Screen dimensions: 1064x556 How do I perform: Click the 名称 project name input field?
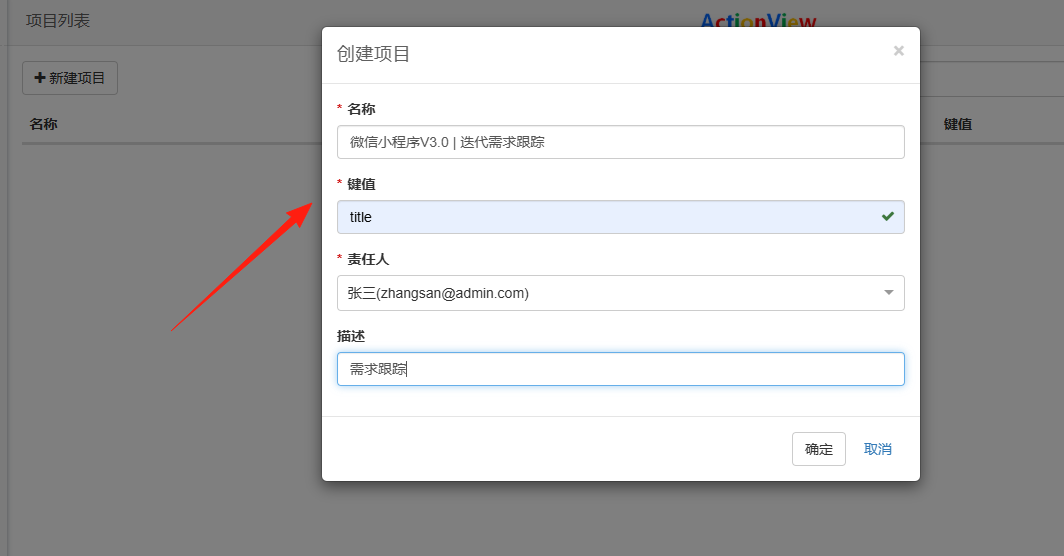pos(620,142)
